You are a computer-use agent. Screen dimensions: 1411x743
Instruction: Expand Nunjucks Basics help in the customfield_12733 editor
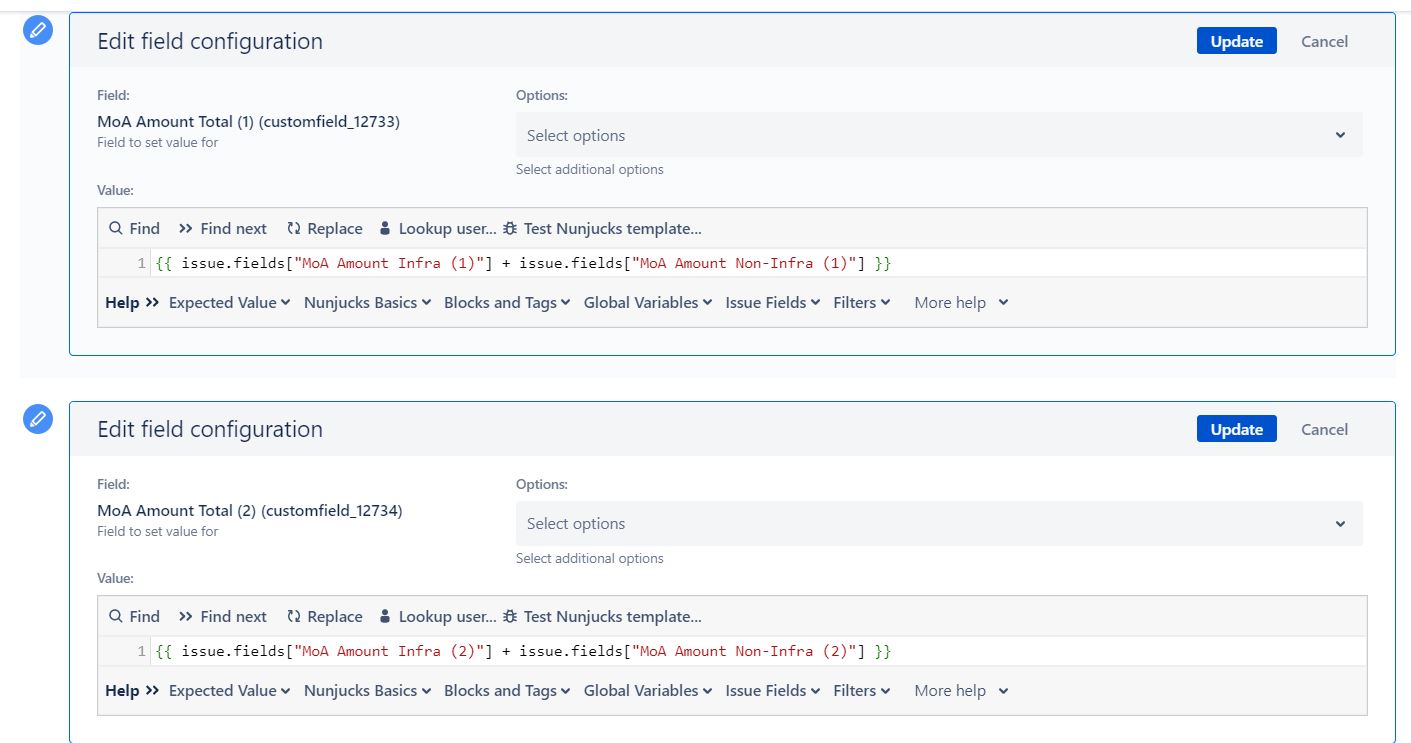[x=368, y=302]
